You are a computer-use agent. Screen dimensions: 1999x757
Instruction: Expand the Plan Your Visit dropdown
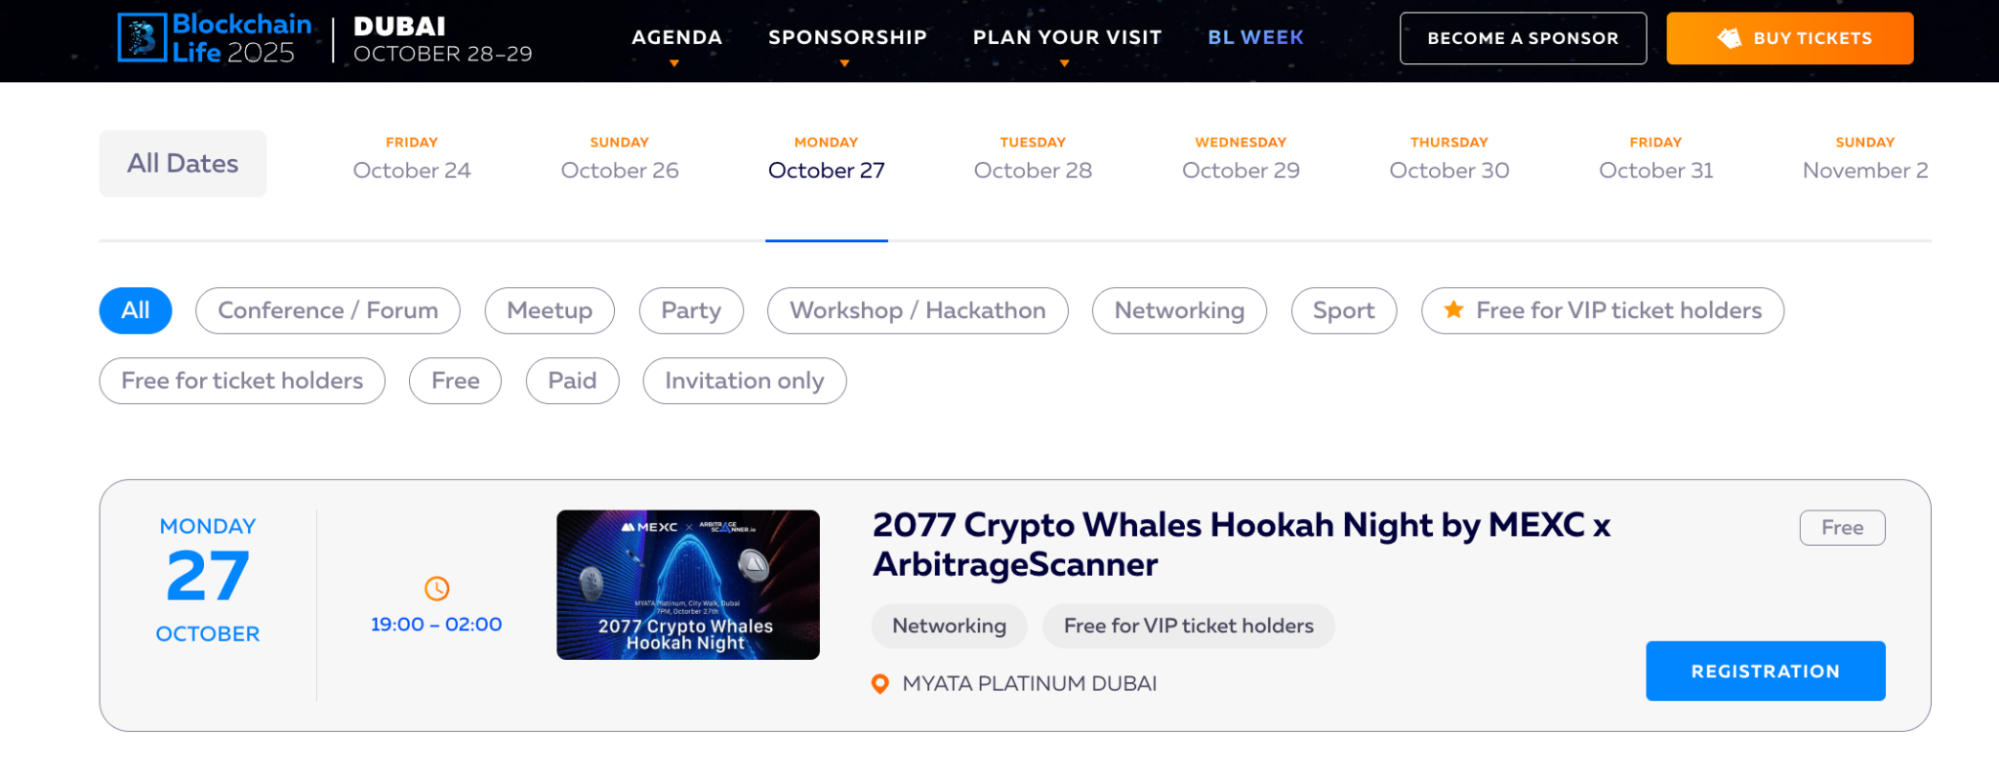point(1066,38)
